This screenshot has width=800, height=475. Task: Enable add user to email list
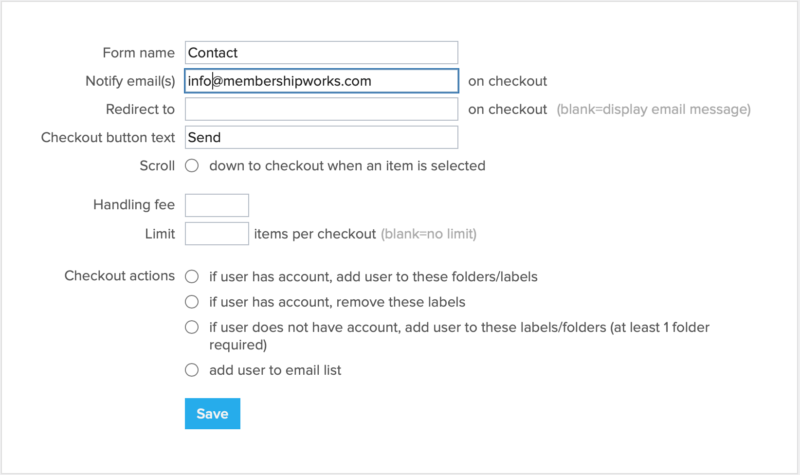tap(192, 370)
